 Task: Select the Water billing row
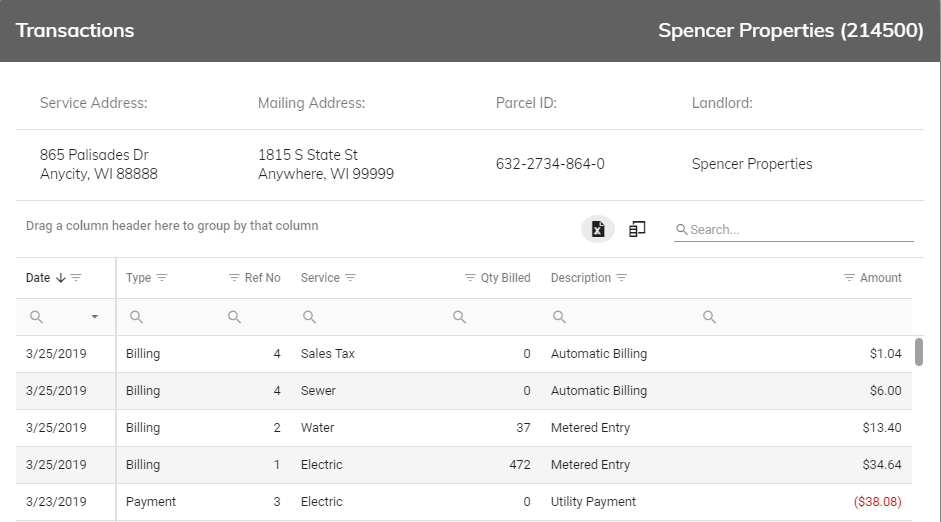coord(464,428)
